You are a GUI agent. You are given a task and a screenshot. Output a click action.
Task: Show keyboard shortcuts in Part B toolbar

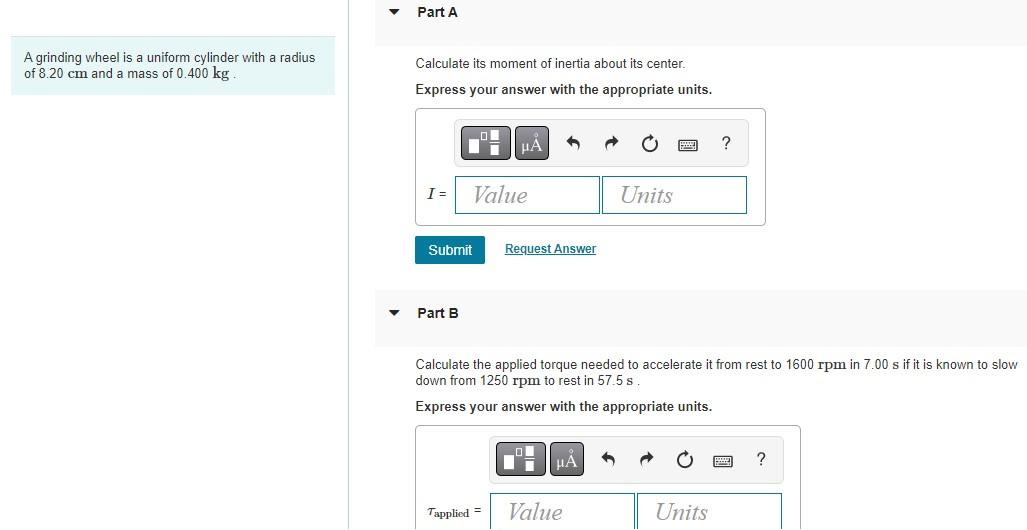coord(722,461)
